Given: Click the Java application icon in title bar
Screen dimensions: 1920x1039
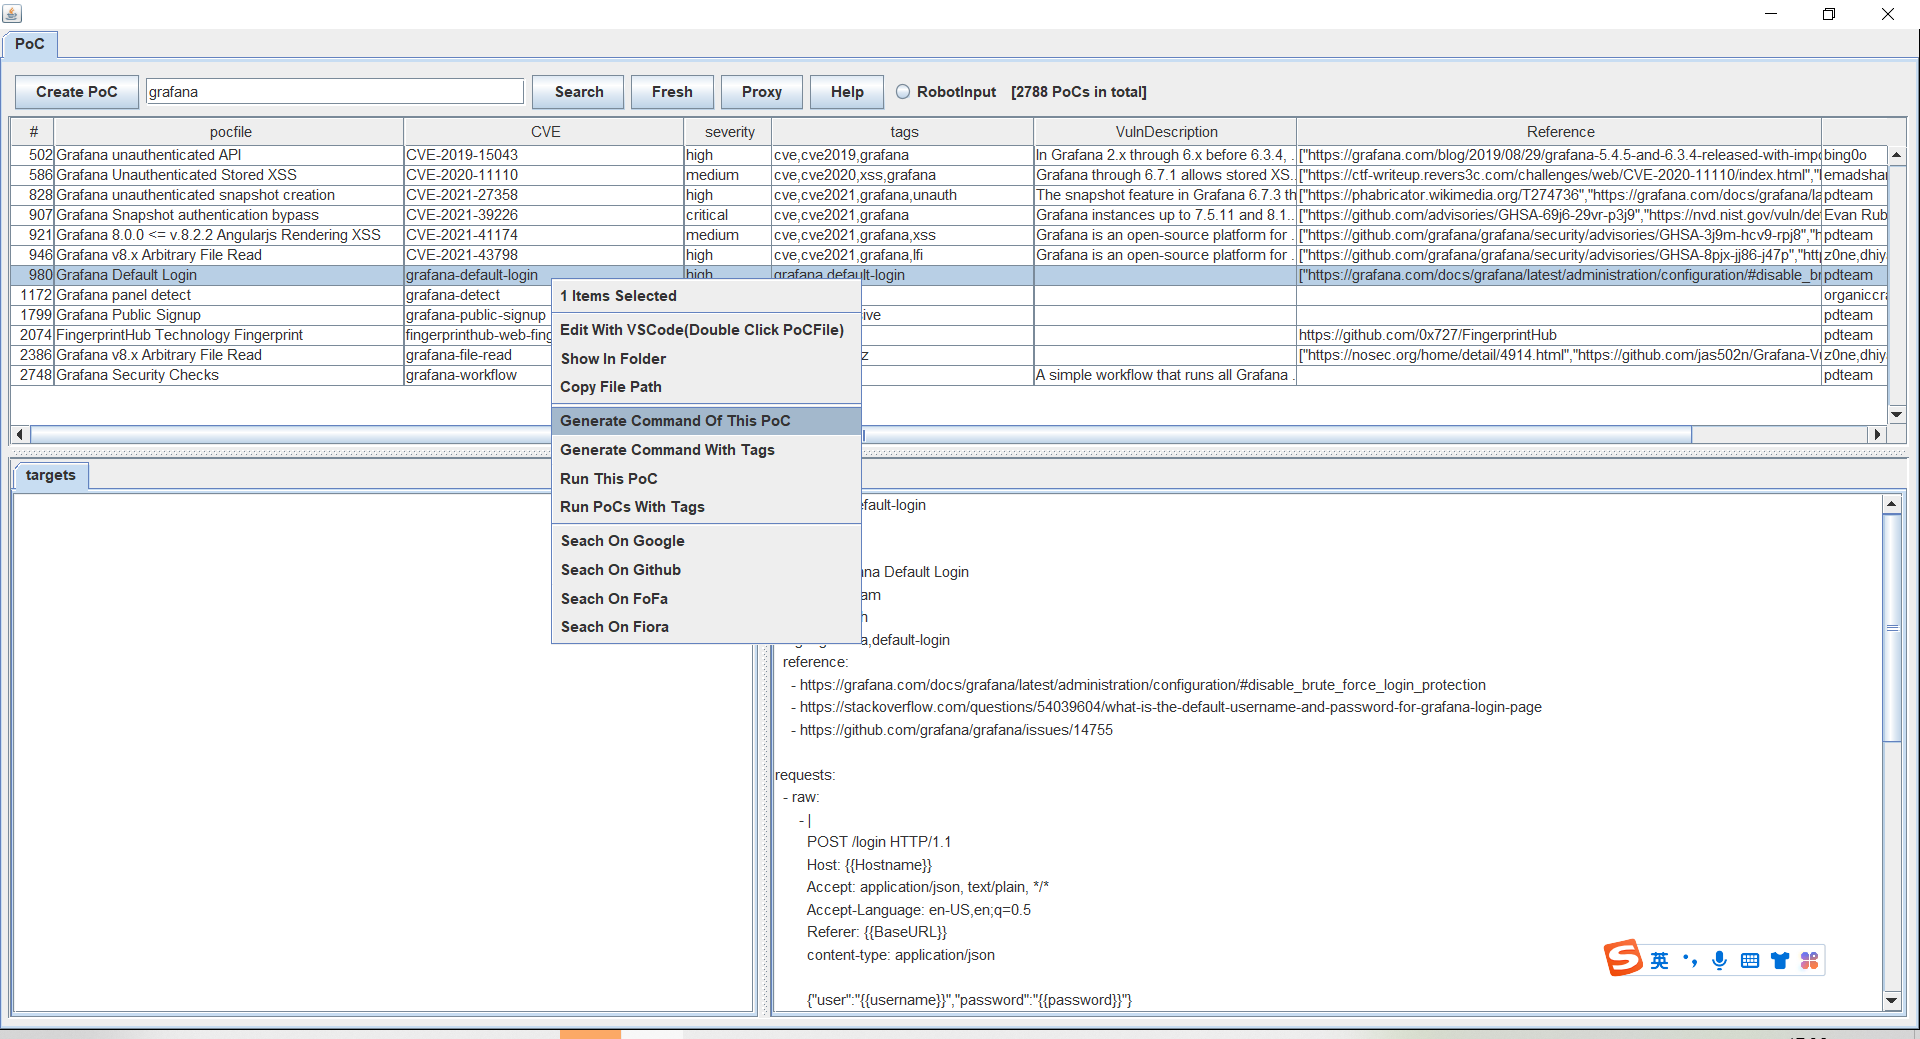Looking at the screenshot, I should tap(12, 13).
